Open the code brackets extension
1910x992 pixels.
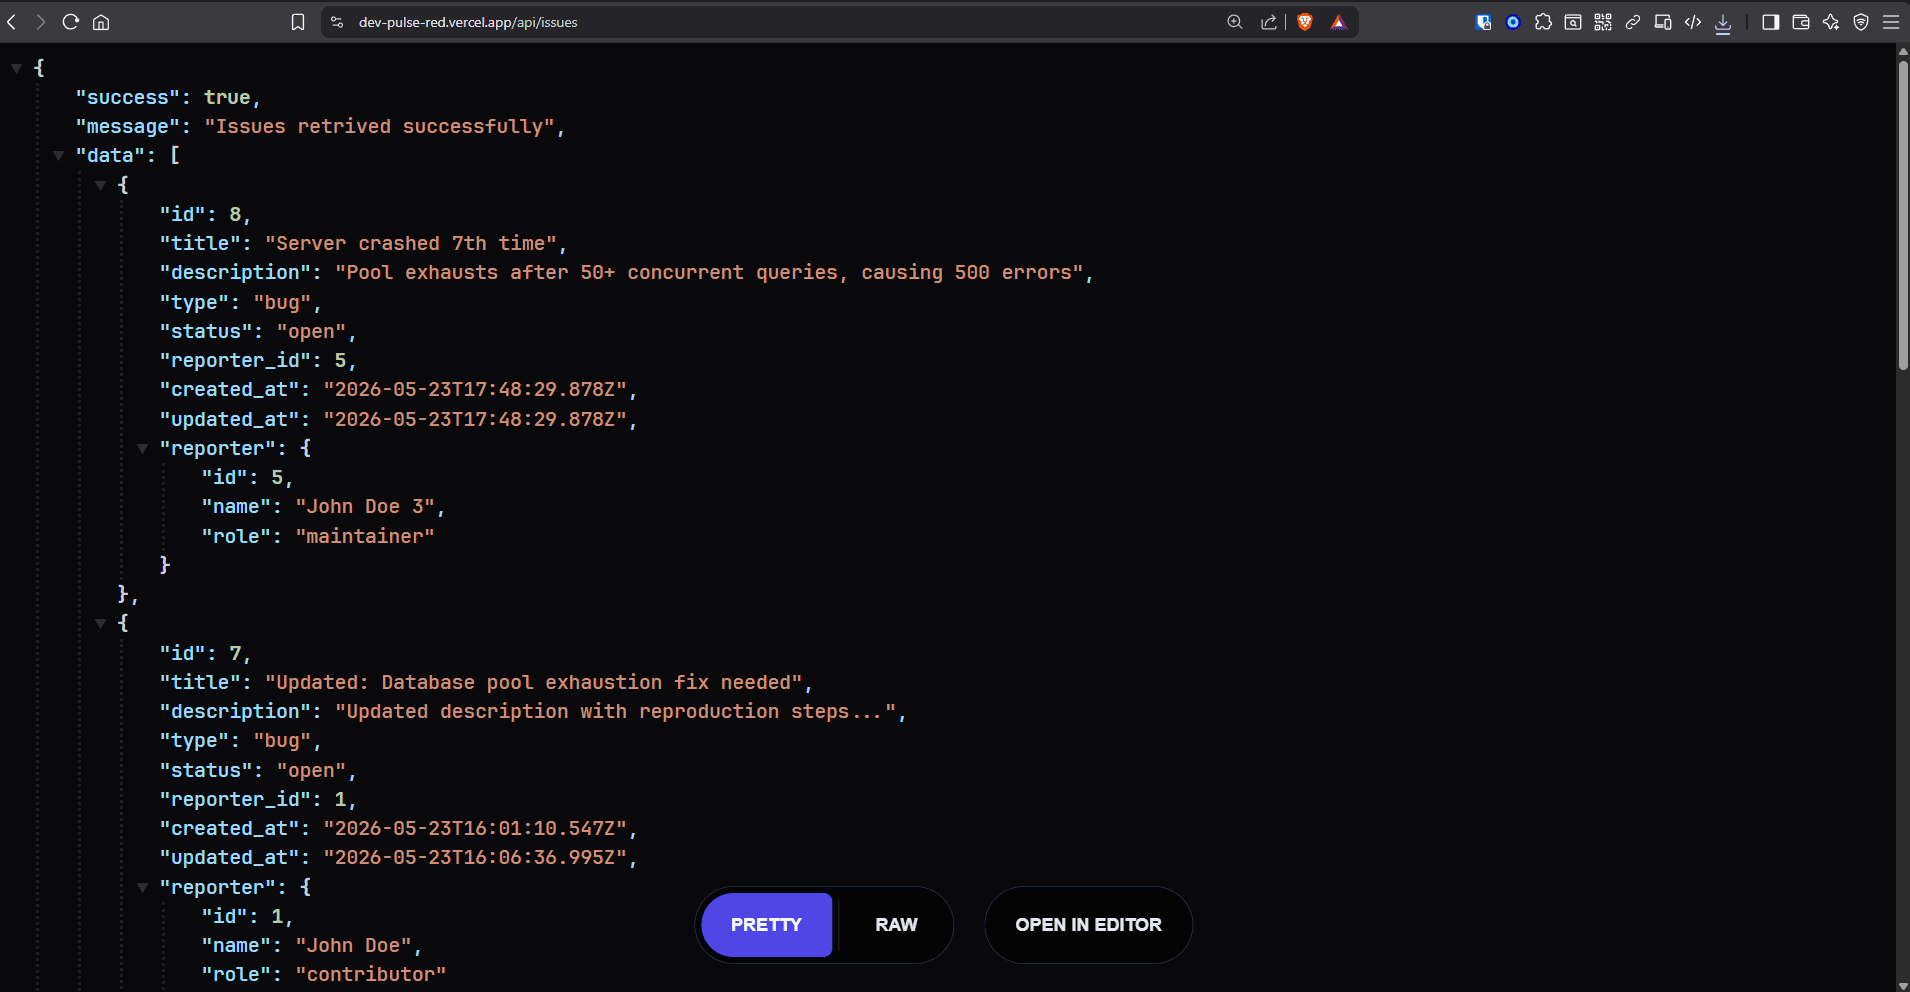click(1693, 22)
